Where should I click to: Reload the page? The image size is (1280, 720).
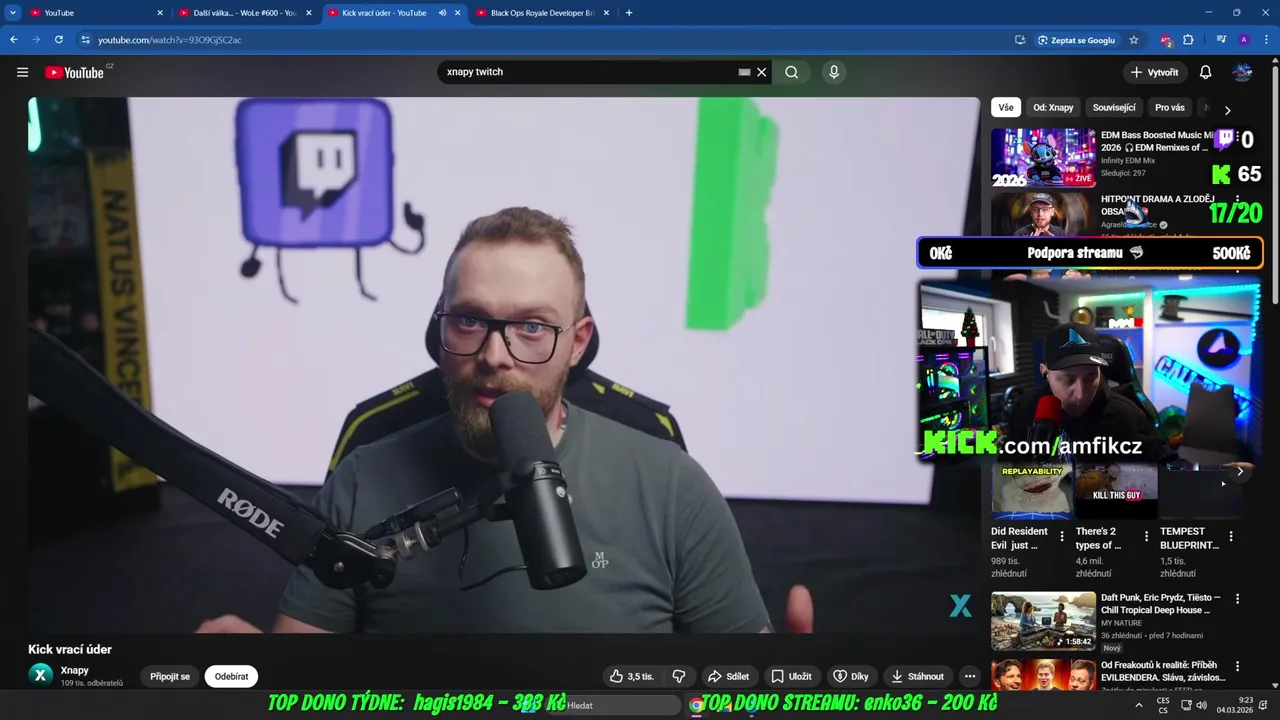59,40
